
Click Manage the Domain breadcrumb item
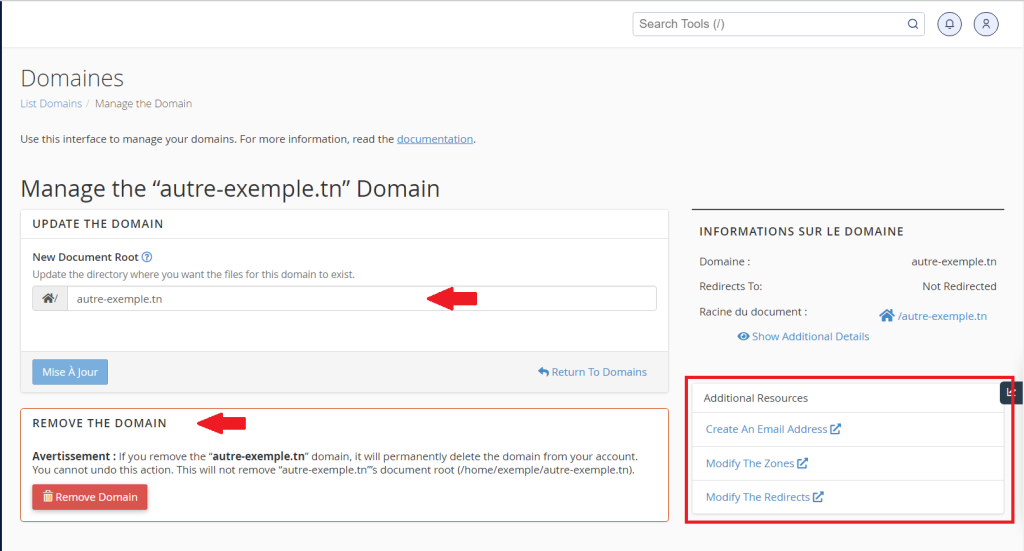143,104
